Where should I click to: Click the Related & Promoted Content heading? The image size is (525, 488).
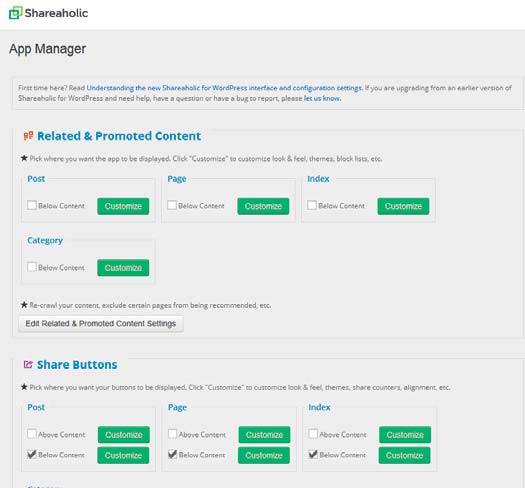[x=119, y=136]
